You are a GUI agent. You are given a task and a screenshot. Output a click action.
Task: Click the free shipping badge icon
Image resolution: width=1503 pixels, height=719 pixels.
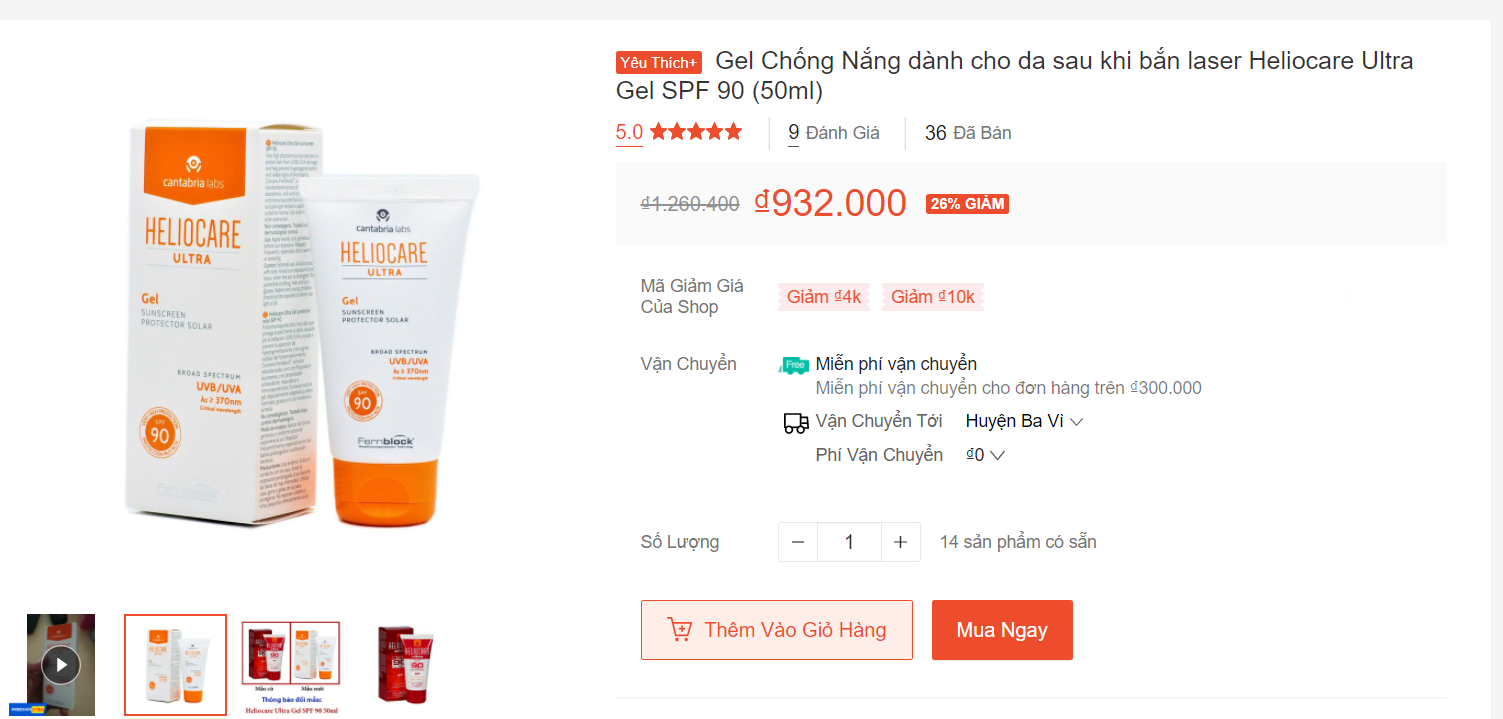[x=793, y=364]
